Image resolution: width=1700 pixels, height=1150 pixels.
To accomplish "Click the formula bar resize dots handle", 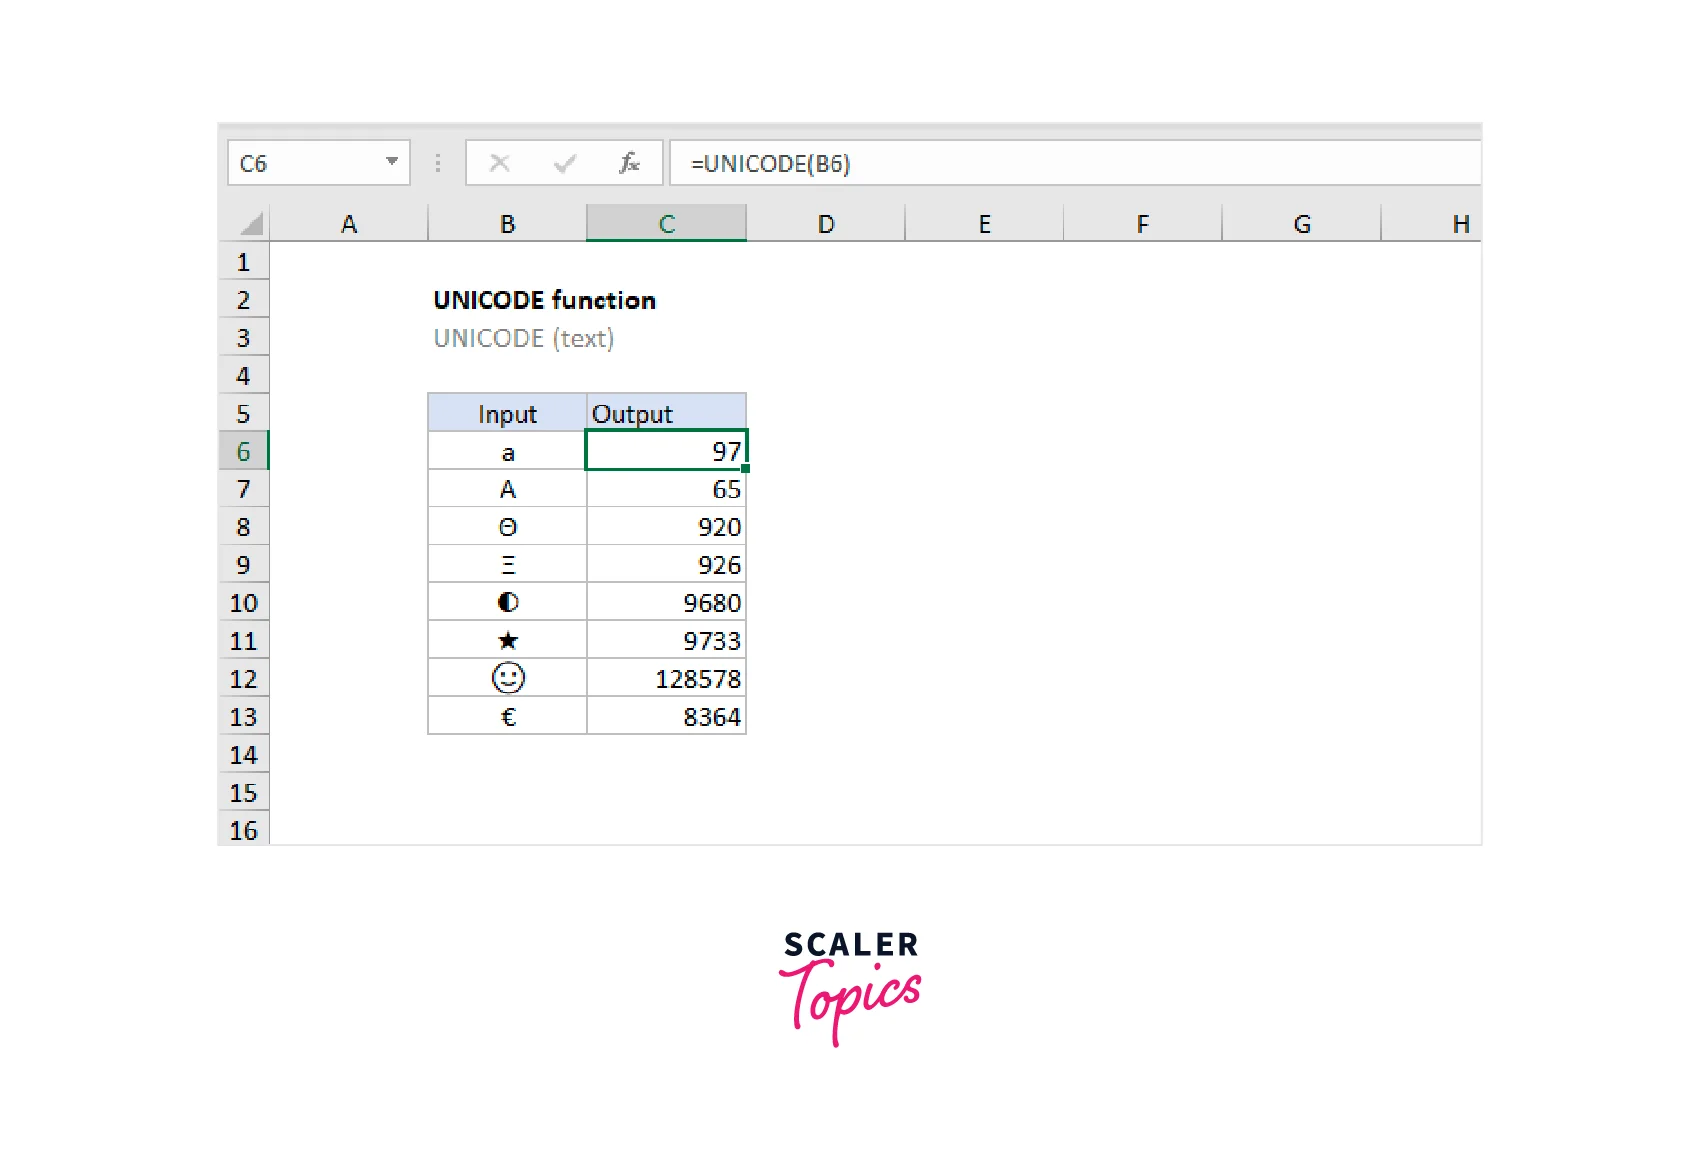I will coord(438,163).
